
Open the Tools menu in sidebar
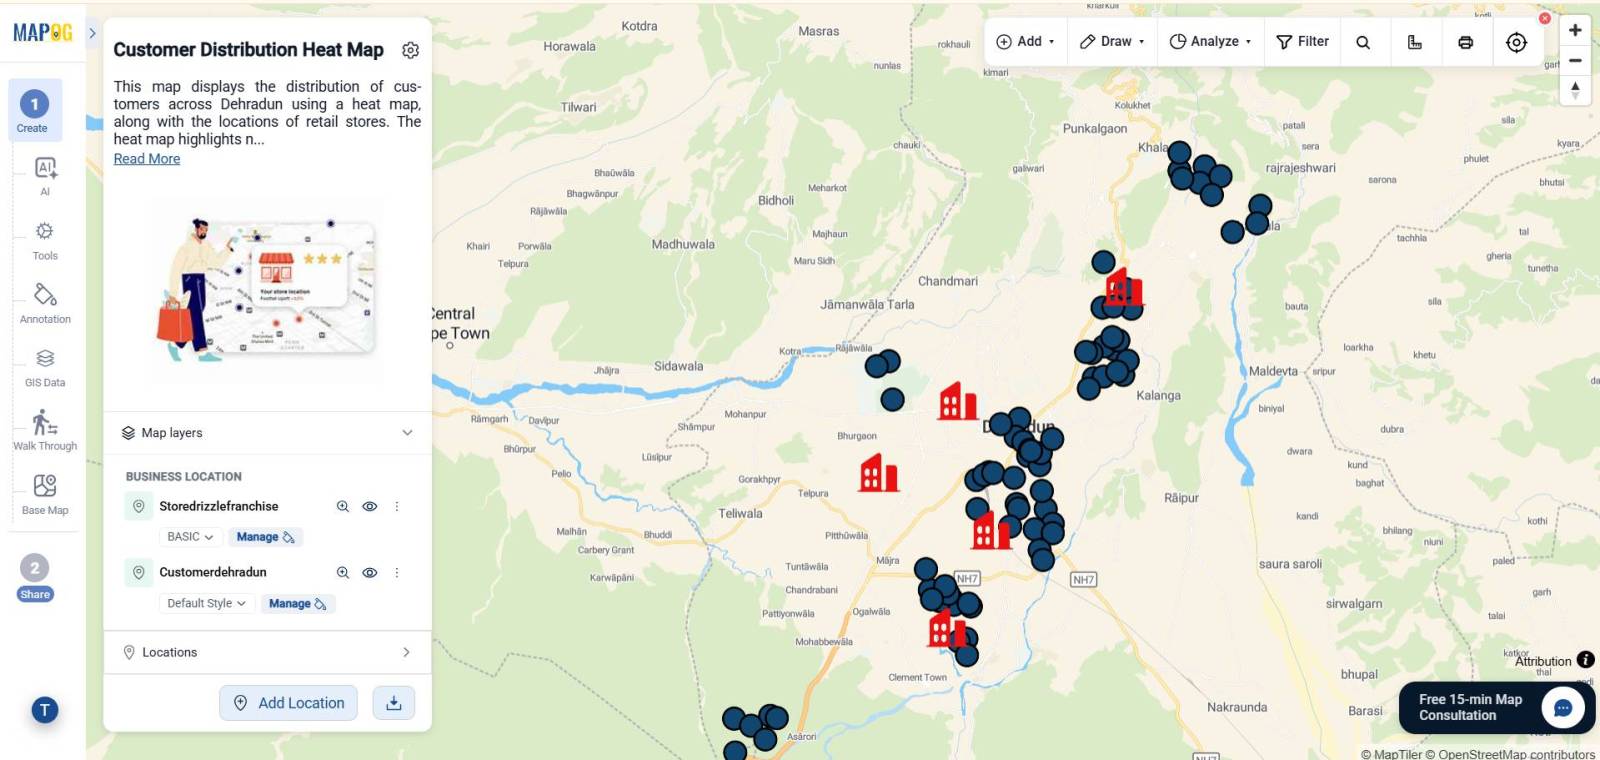(x=45, y=241)
